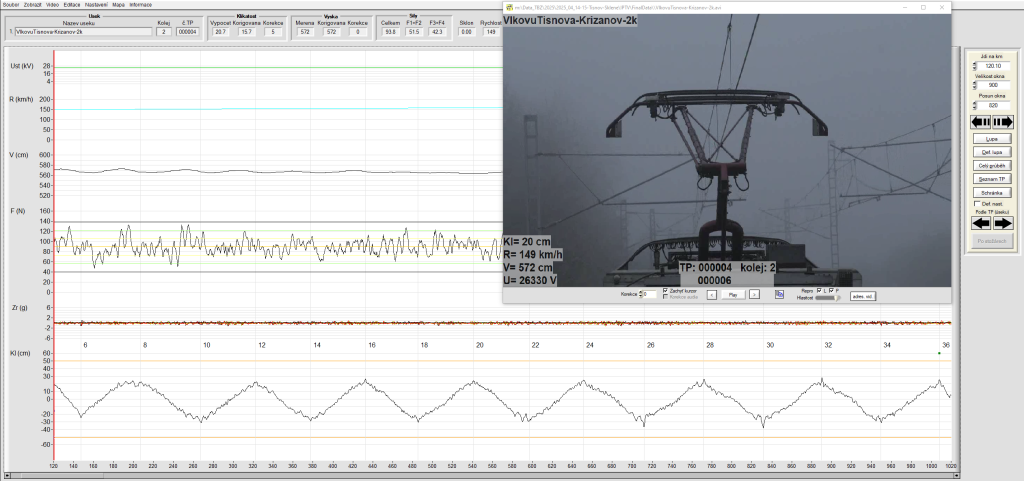The width and height of the screenshot is (1024, 481).
Task: Go to next TP with right arrow
Action: tap(1003, 223)
